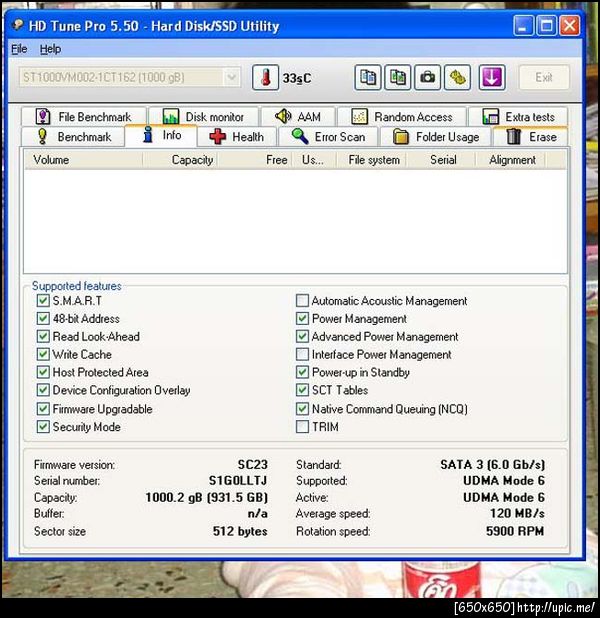
Task: Toggle the Firmware Upgradable checkbox
Action: (x=43, y=409)
